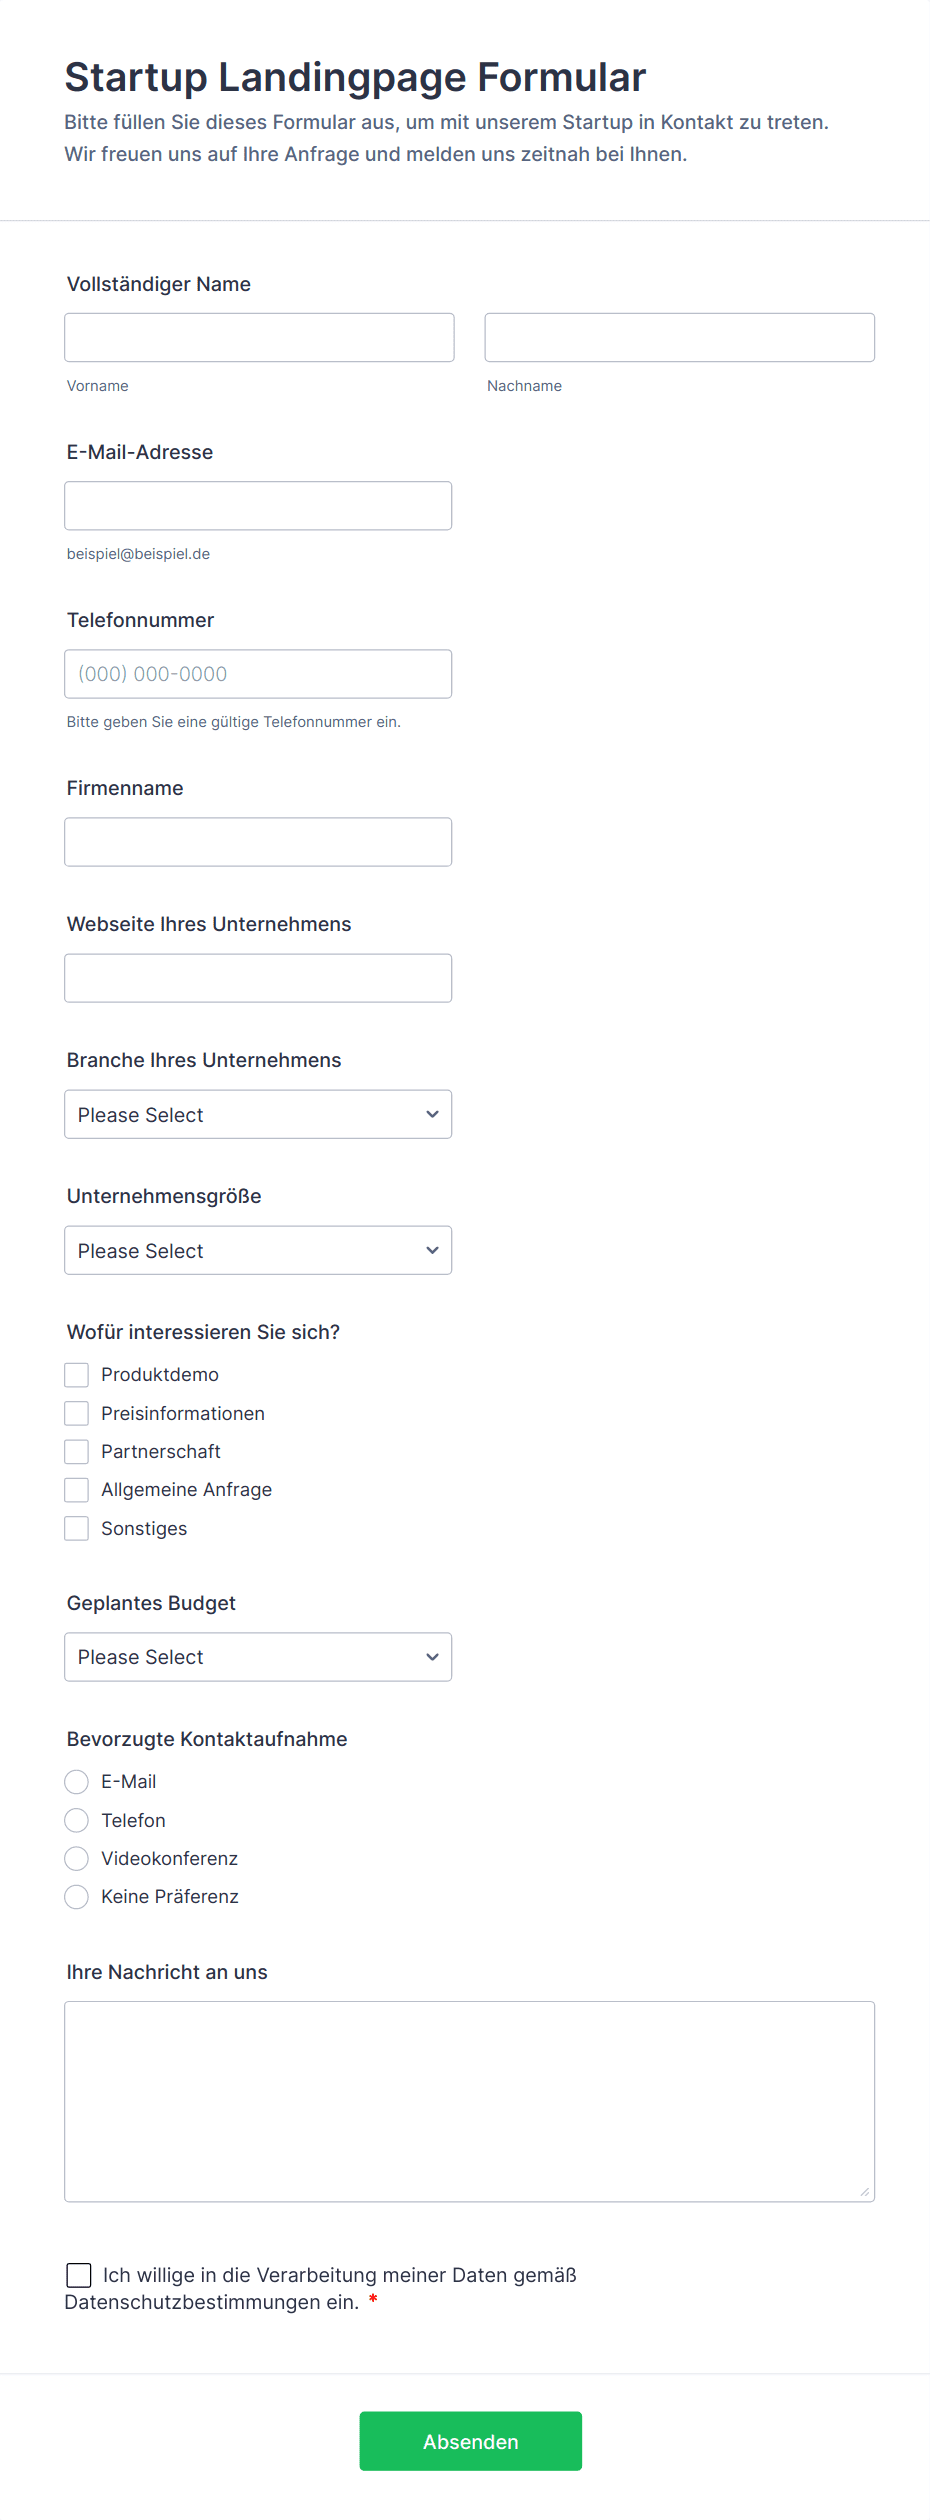The height and width of the screenshot is (2520, 930).
Task: Focus the Webseite Ihres Unternehmens field
Action: tap(258, 978)
